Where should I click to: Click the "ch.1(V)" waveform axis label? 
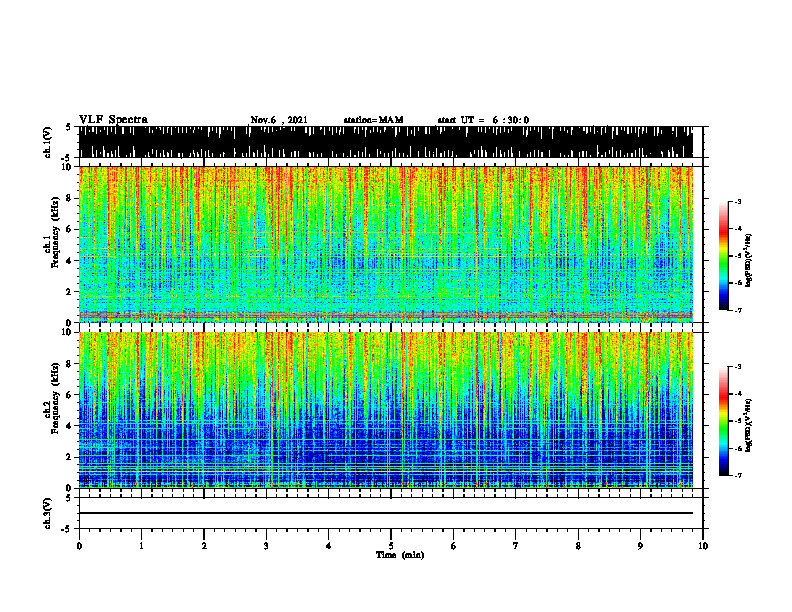click(x=47, y=142)
